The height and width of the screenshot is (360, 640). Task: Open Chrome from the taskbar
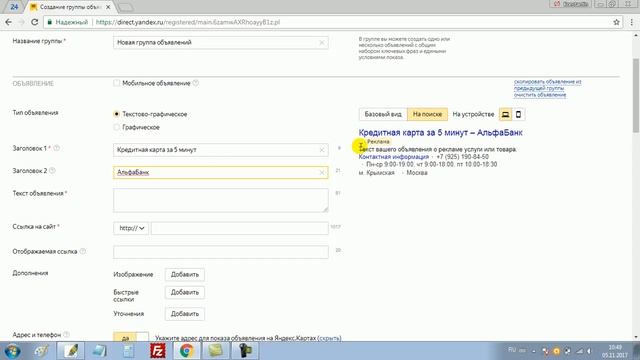[187, 351]
